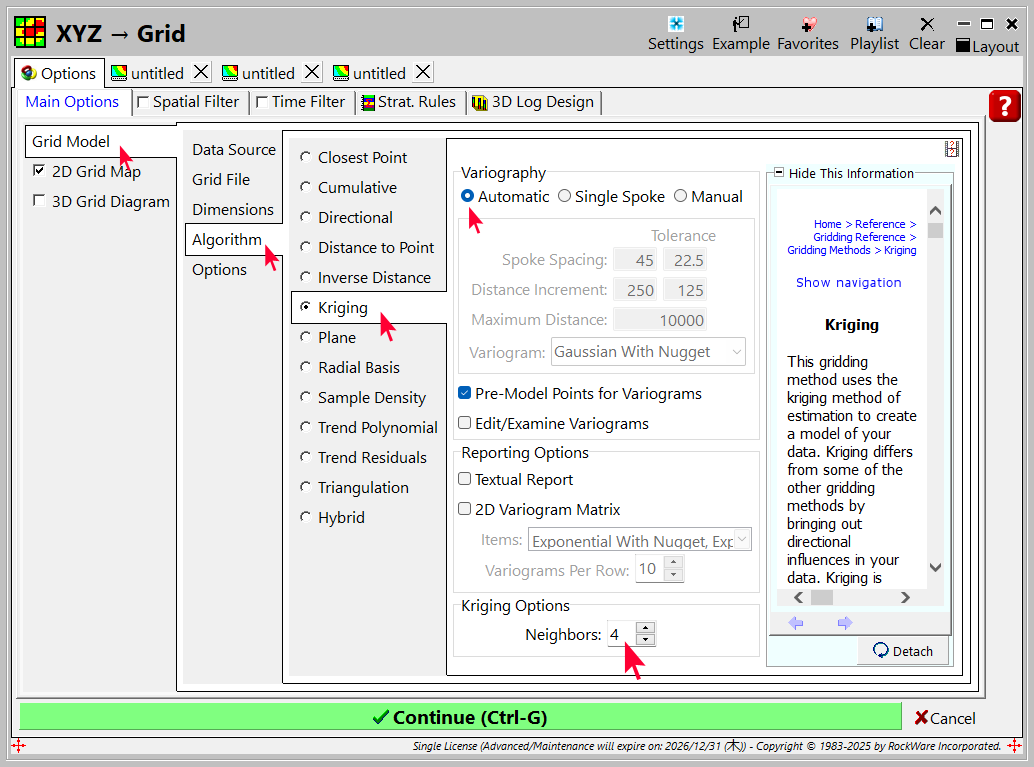This screenshot has height=767, width=1034.
Task: Go back with the help pane arrow
Action: click(796, 623)
